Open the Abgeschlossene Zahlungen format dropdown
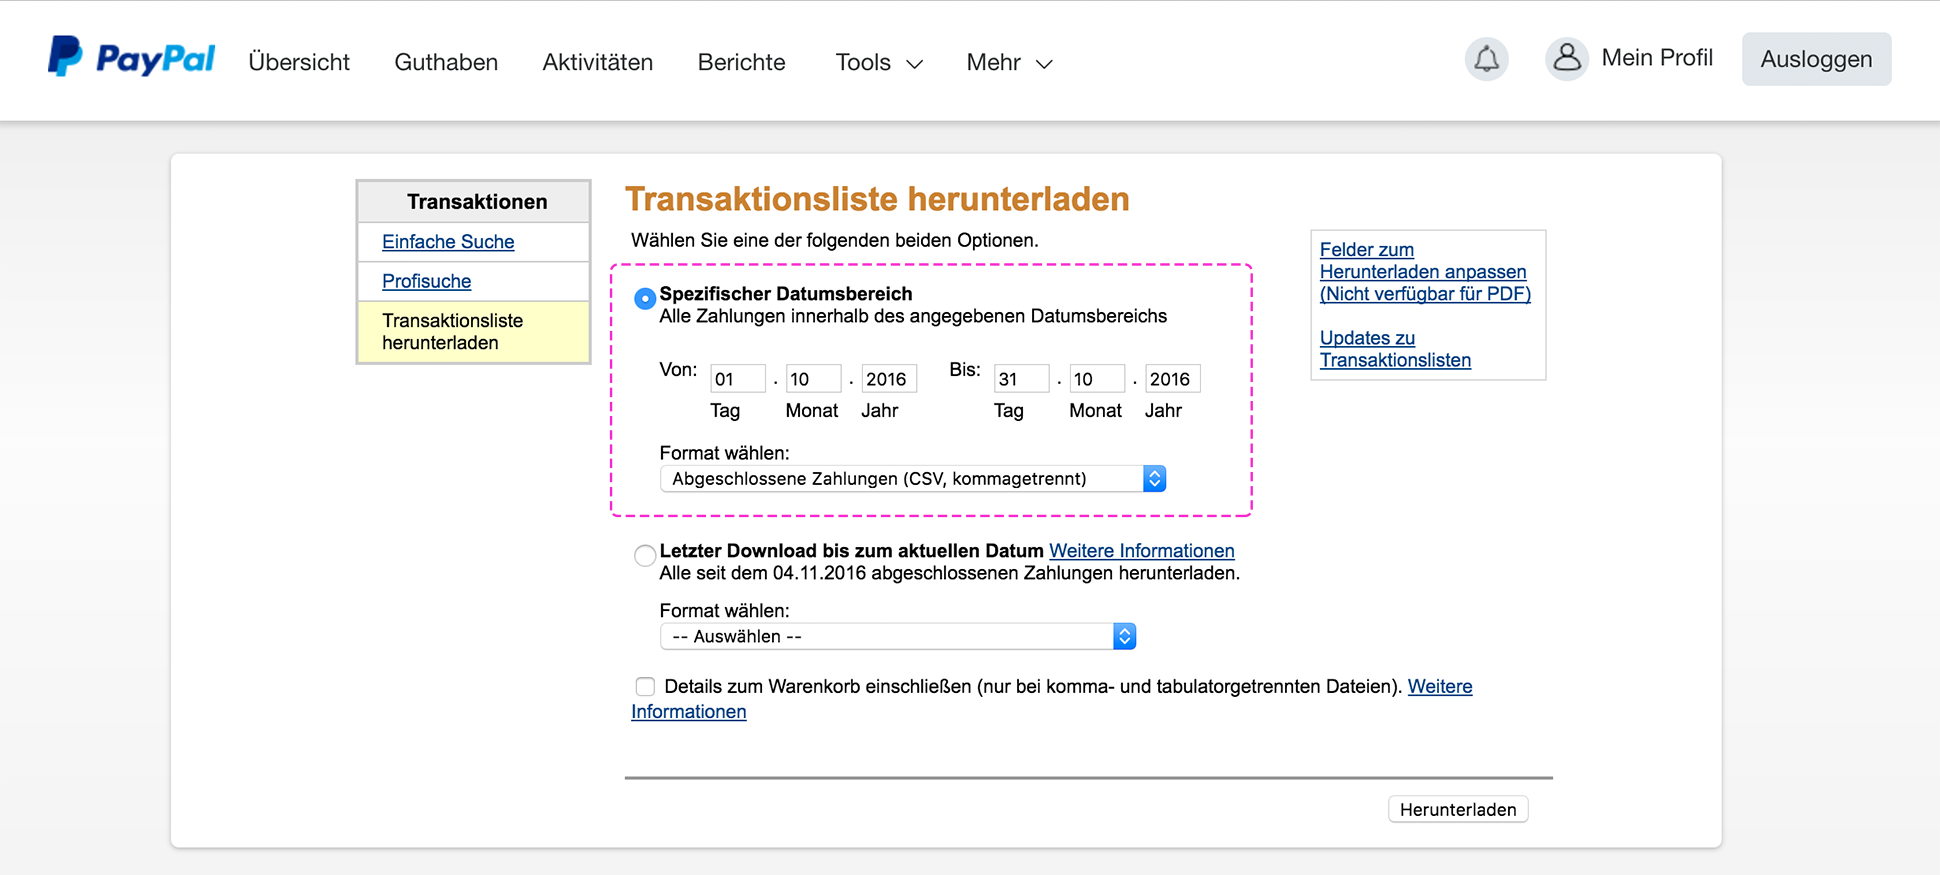 pyautogui.click(x=913, y=479)
